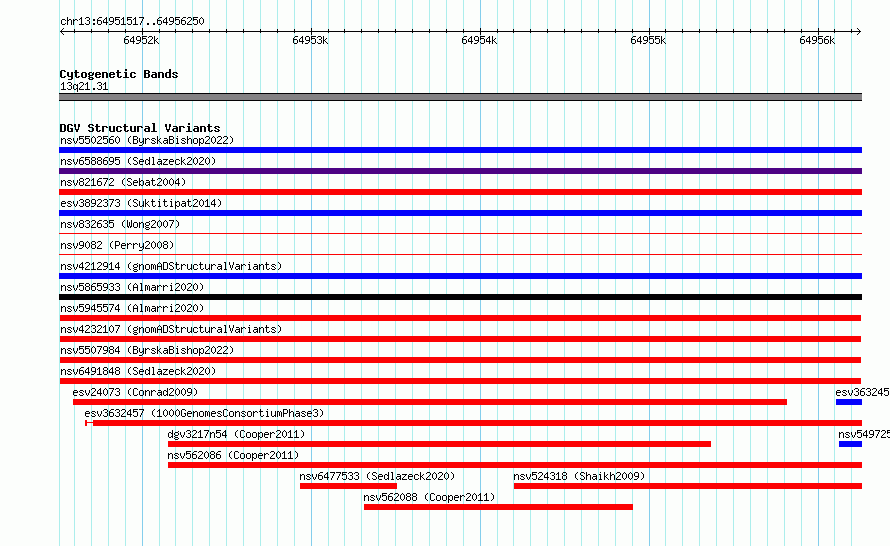
Task: Select the blue nsv4212914 variant bar
Action: (x=460, y=276)
